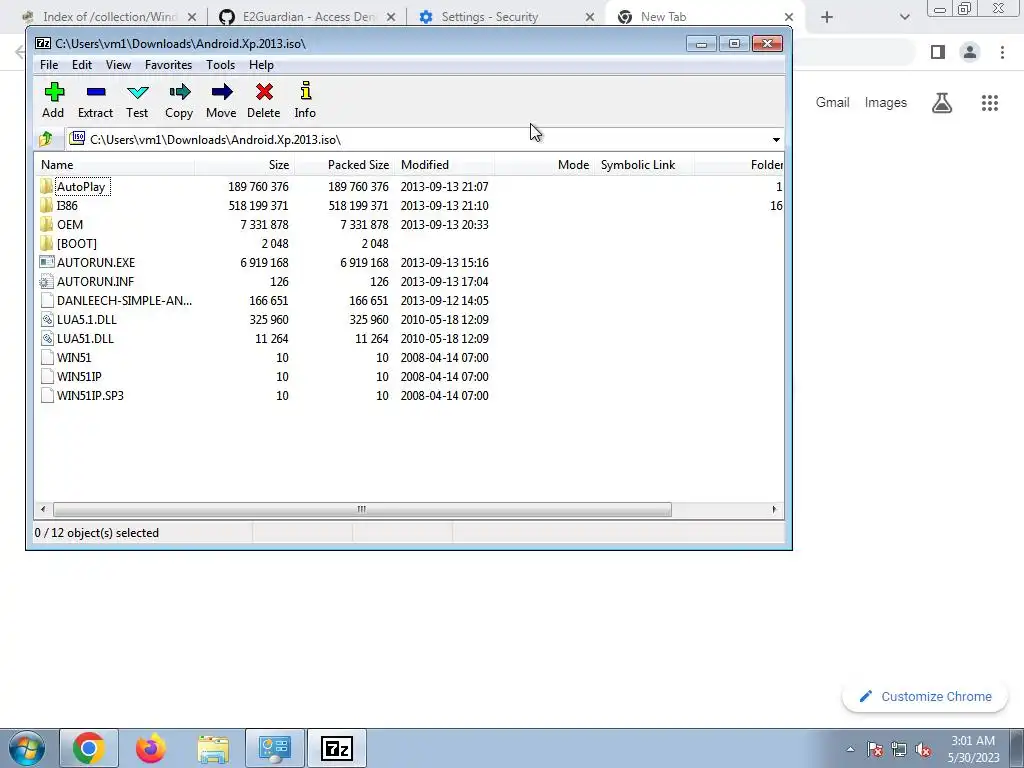The width and height of the screenshot is (1024, 768).
Task: Sort by Packed Size column header
Action: (344, 165)
